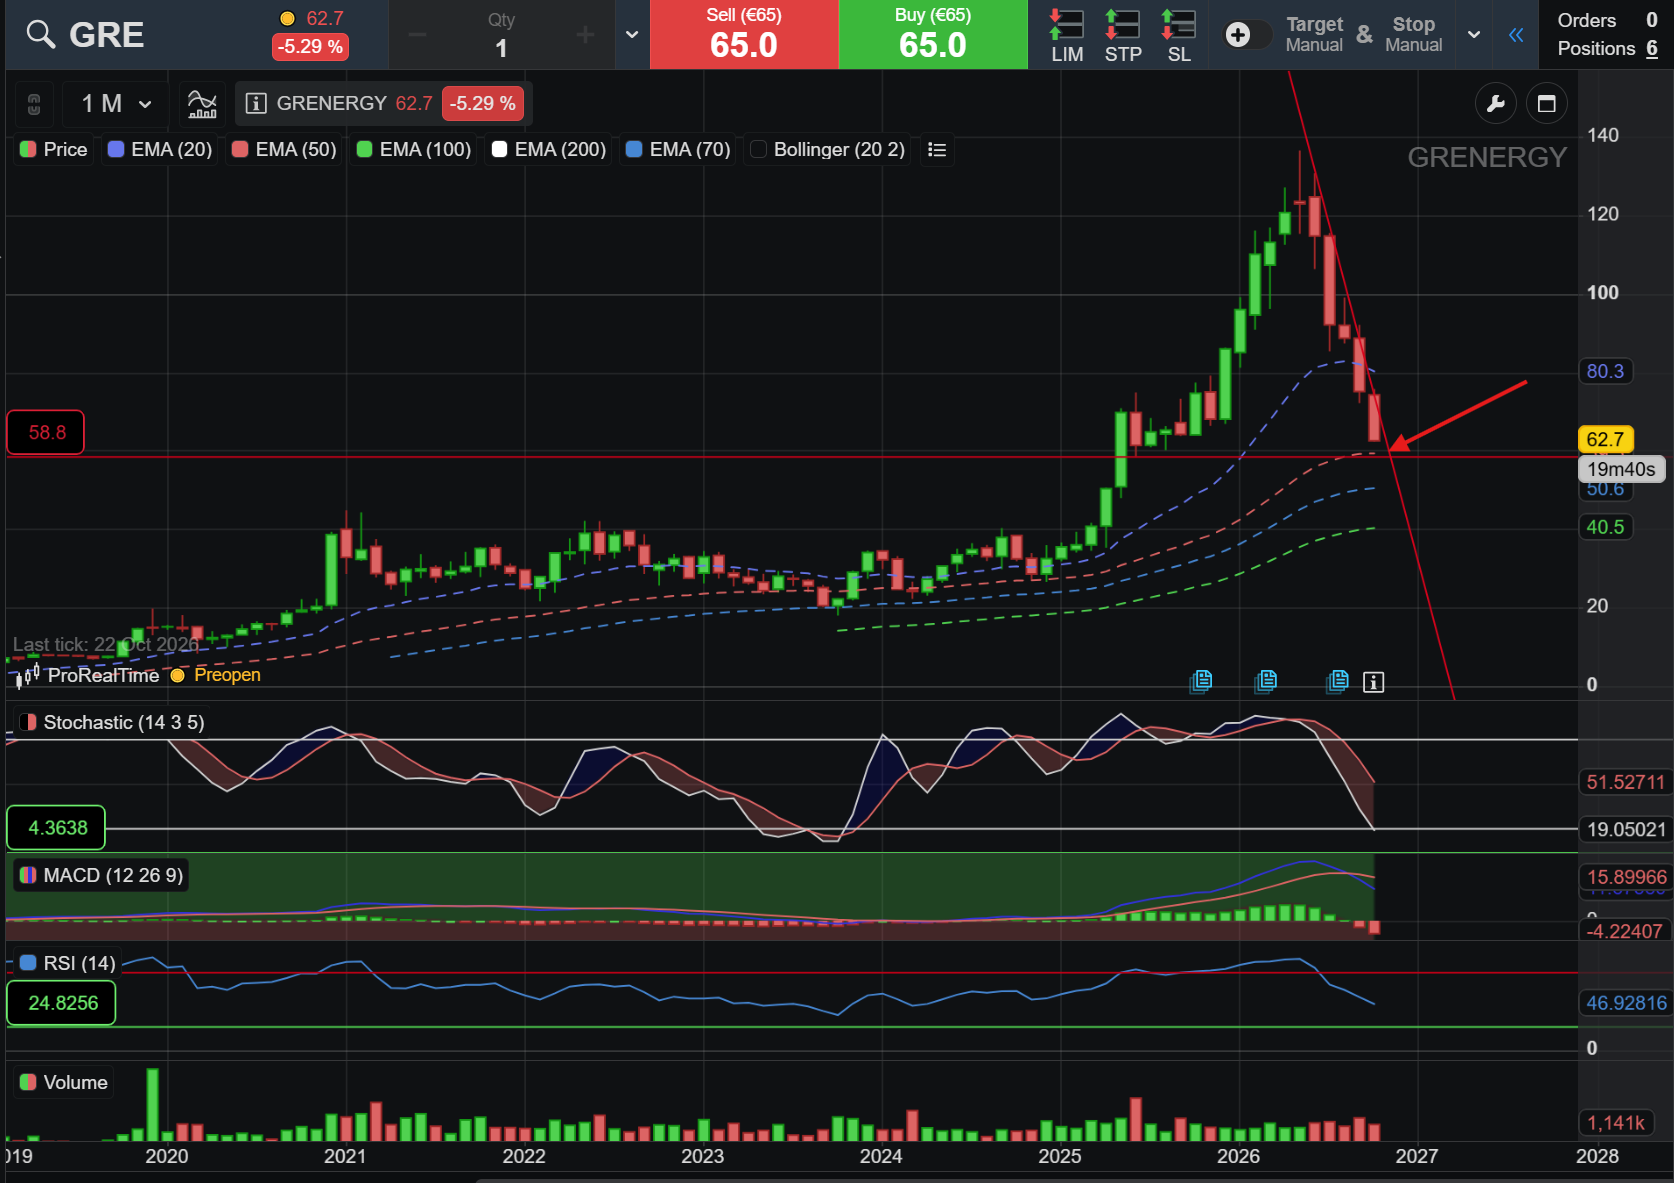Select the Volume panel label

[63, 1083]
